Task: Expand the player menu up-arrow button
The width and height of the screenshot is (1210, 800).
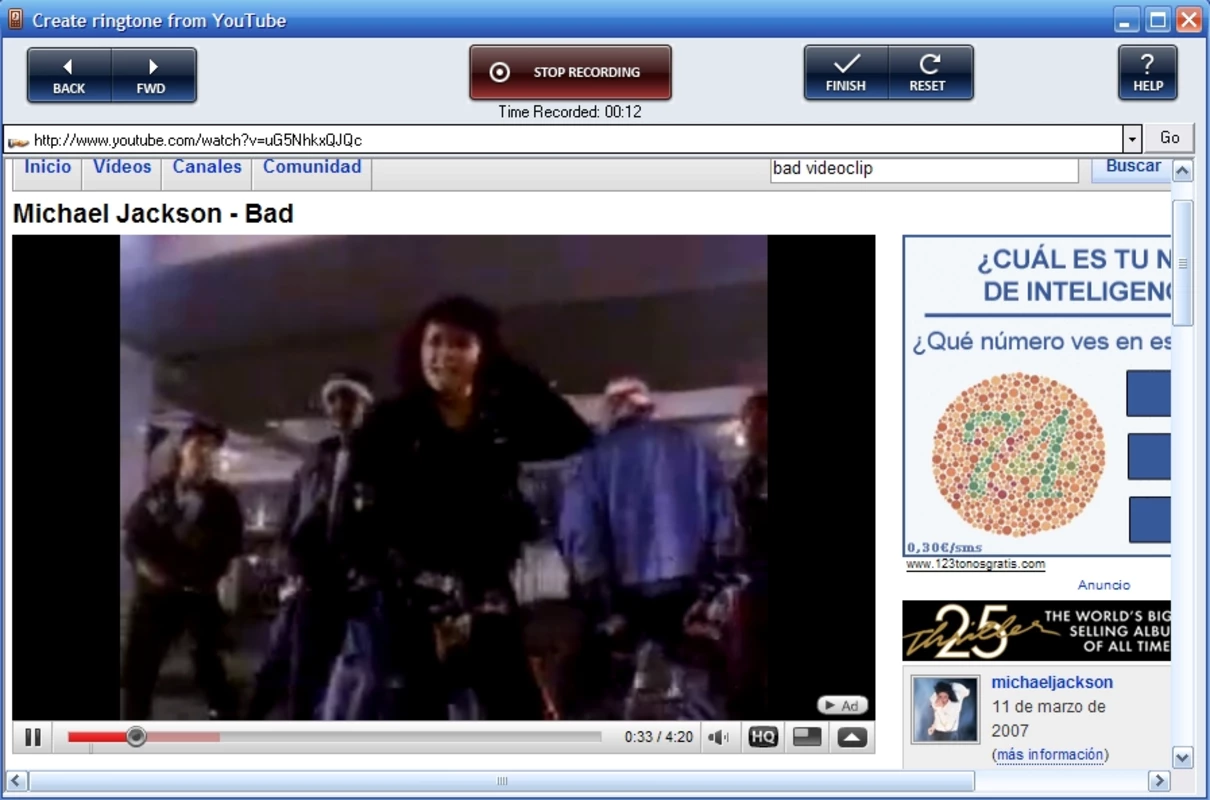Action: (x=852, y=737)
